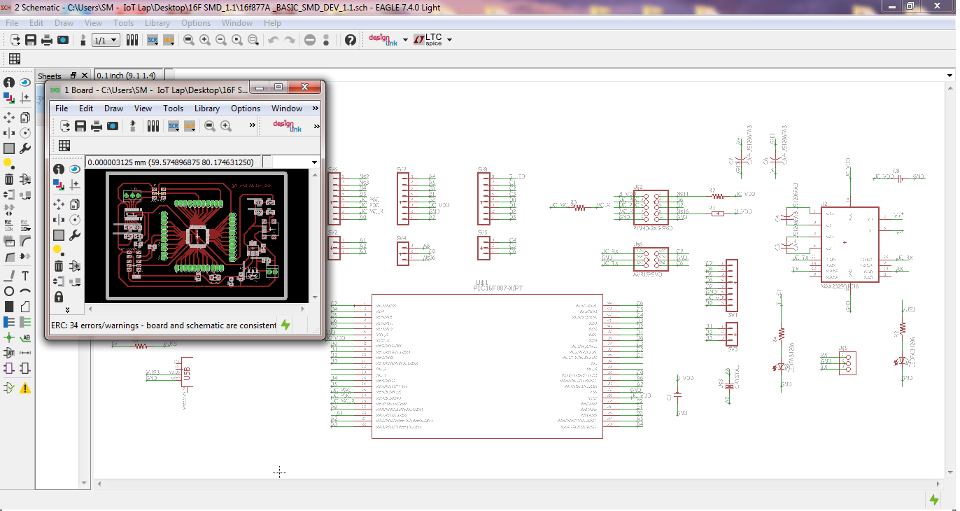The image size is (960, 511).
Task: Click Zoom select icon in Schematic toolbar
Action: [x=253, y=40]
